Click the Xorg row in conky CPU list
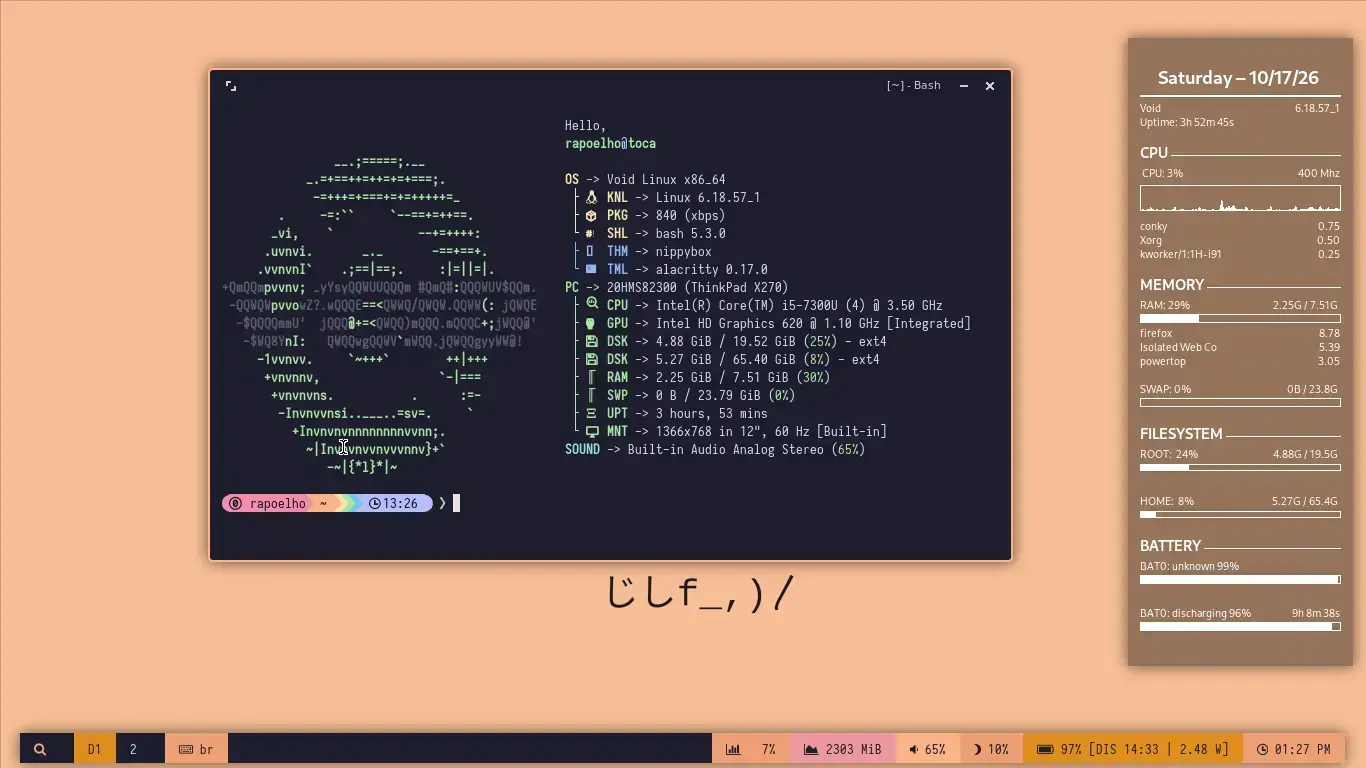The width and height of the screenshot is (1366, 768). click(x=1240, y=240)
